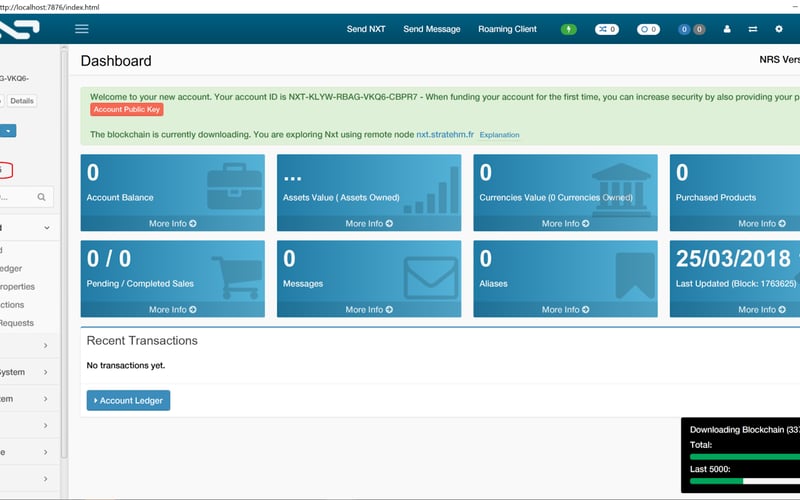Open More Info for Messages
Screen dimensions: 800x500
[369, 310]
